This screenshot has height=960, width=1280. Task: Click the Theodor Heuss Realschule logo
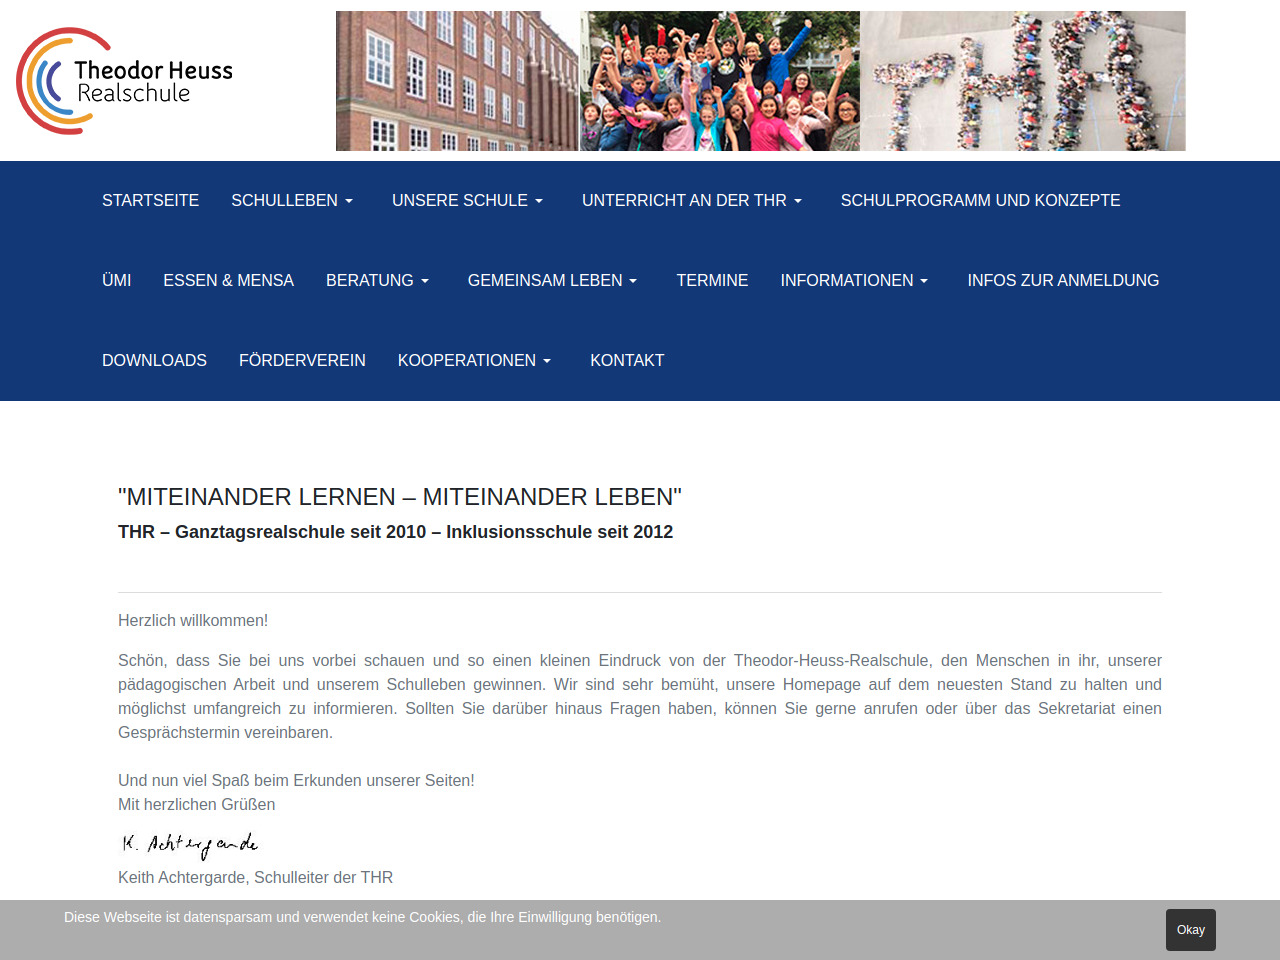(125, 81)
